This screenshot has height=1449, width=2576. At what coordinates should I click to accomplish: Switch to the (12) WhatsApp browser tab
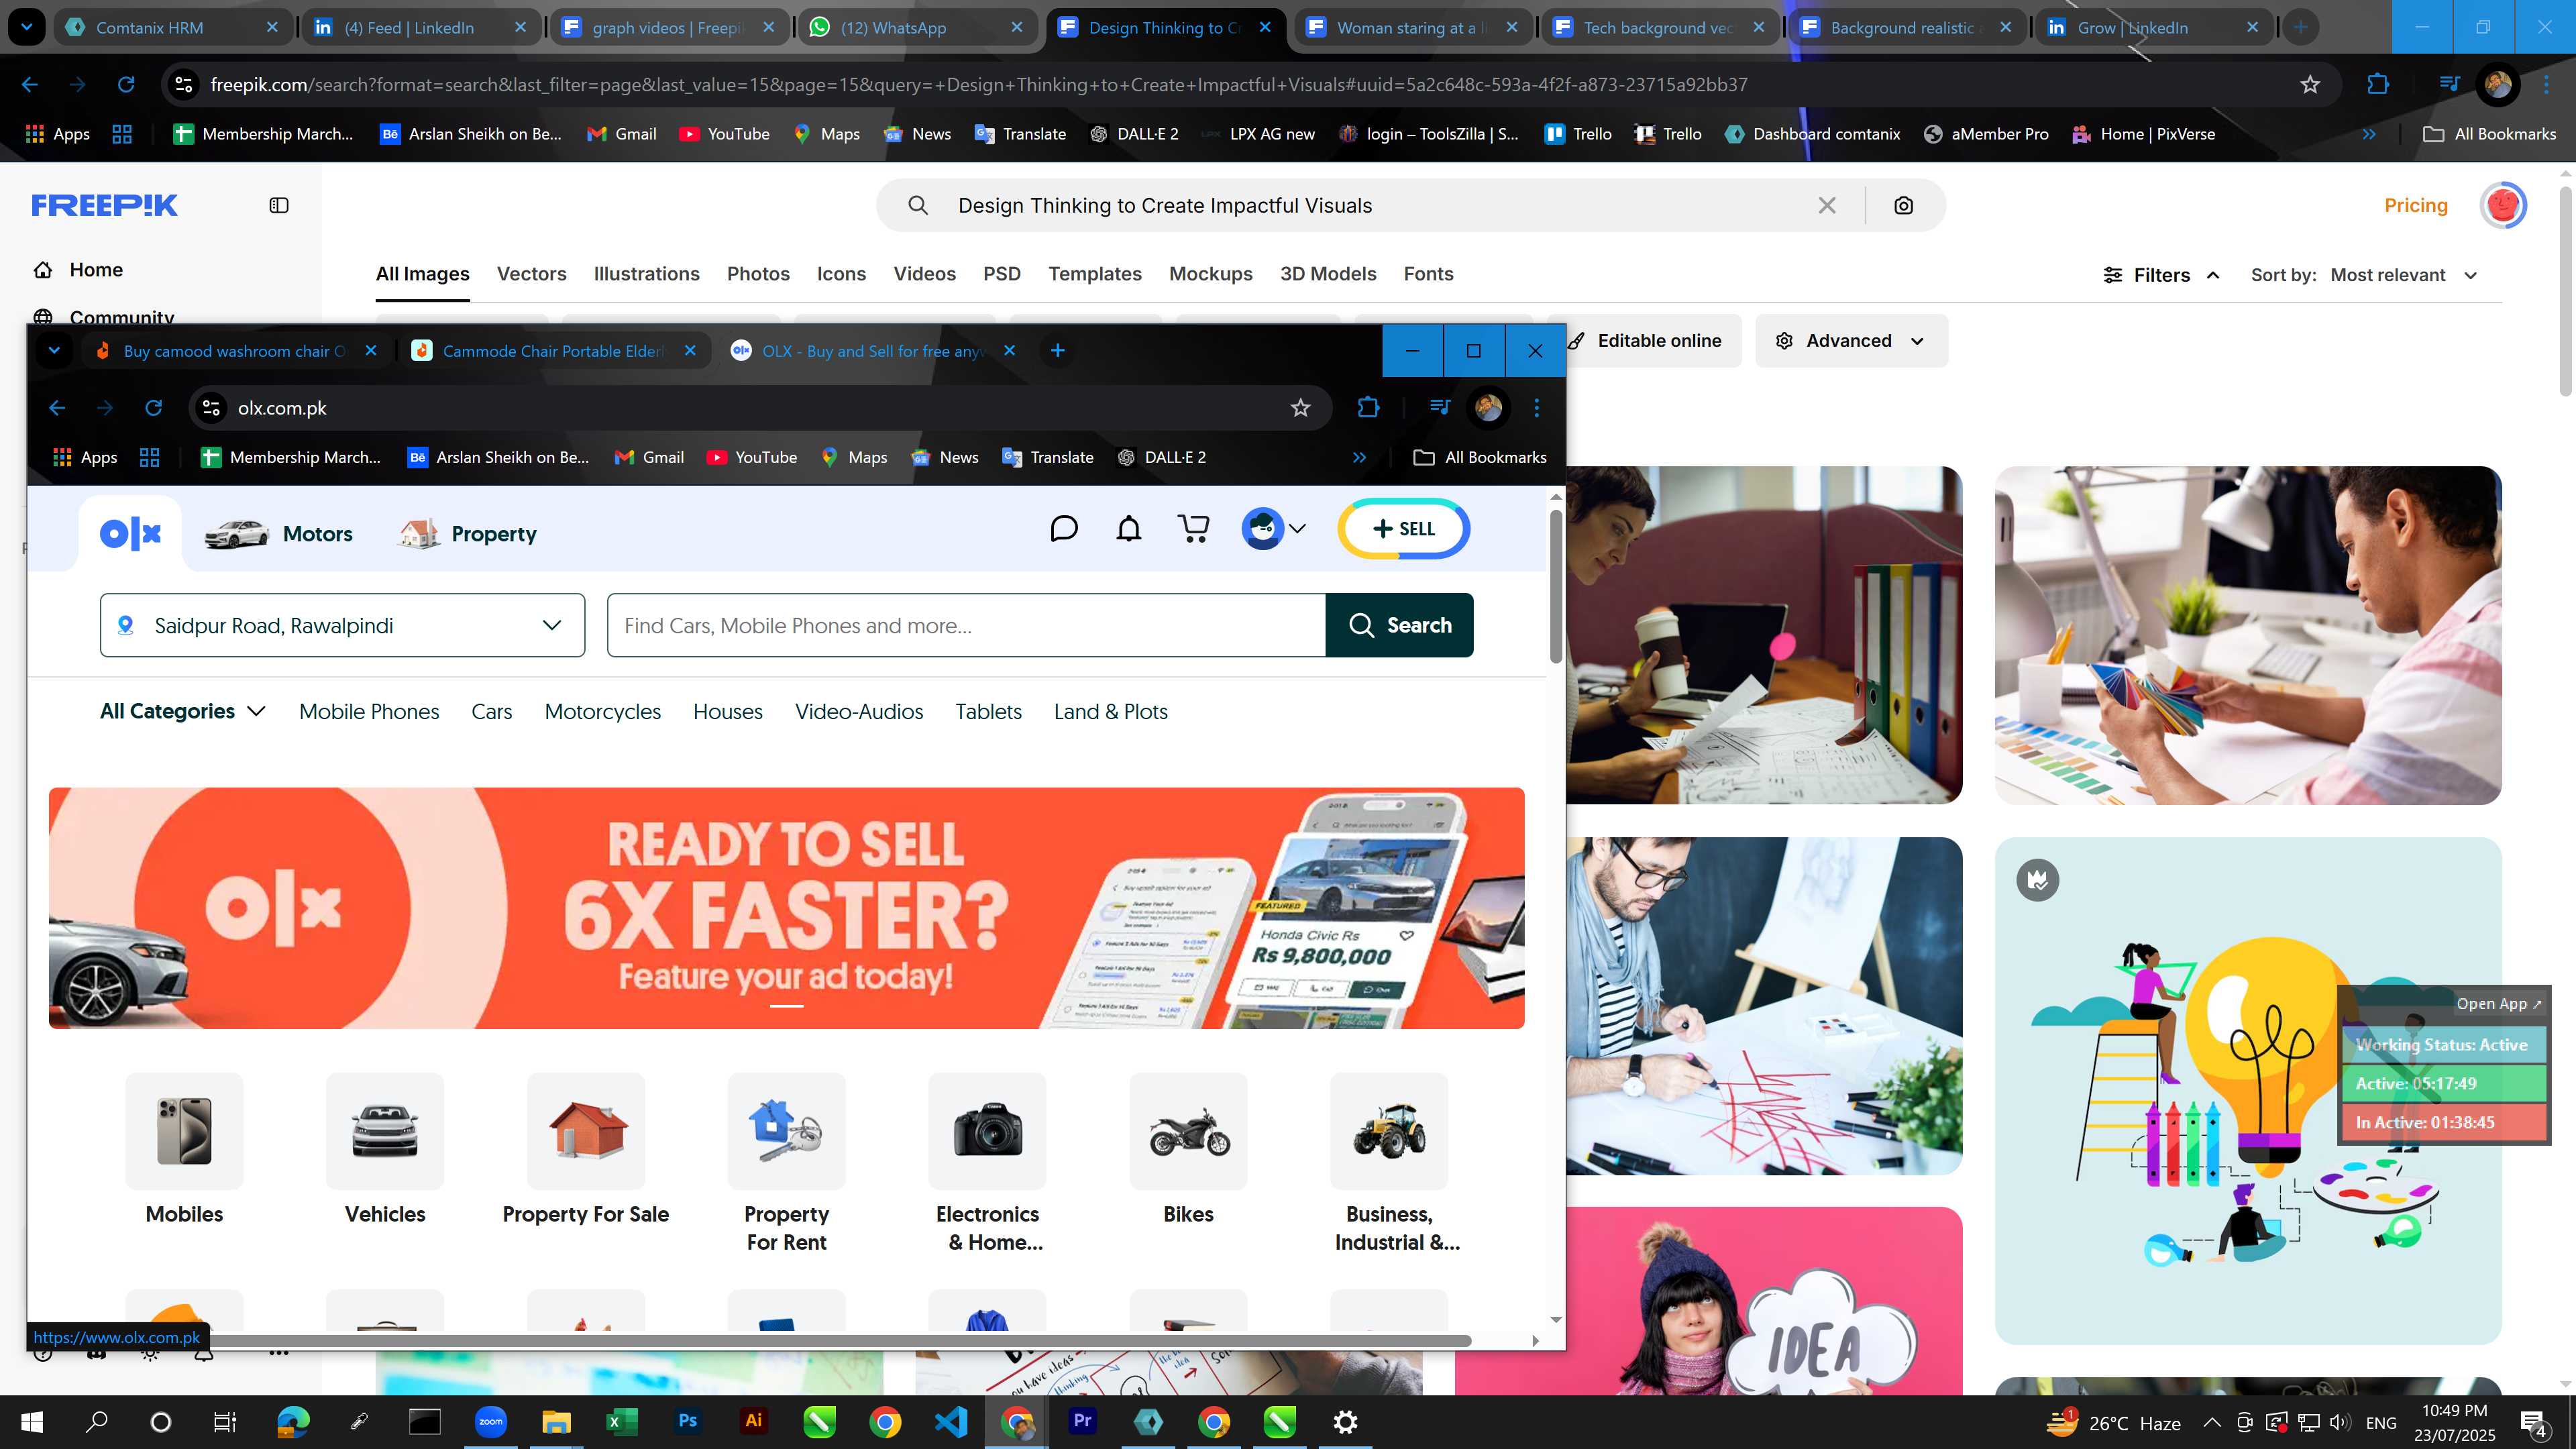(917, 27)
